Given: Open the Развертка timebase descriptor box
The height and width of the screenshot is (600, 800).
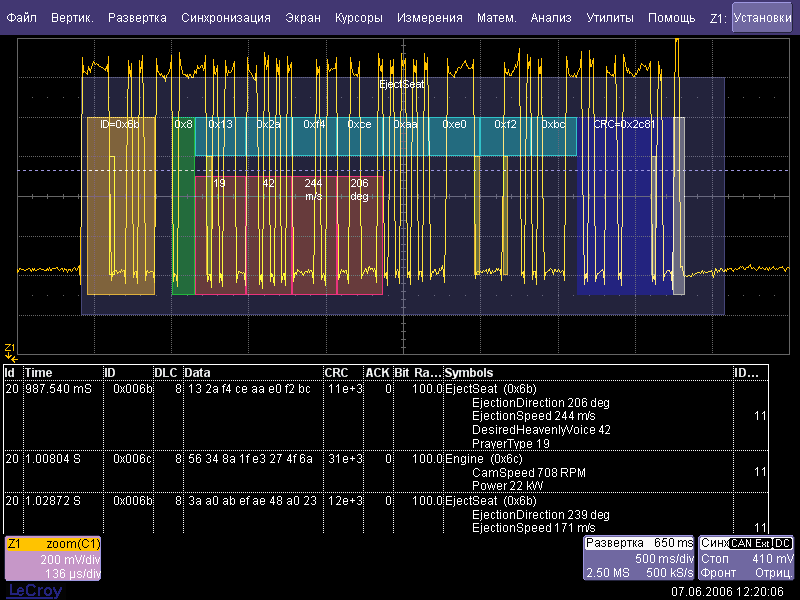Looking at the screenshot, I should pos(639,558).
